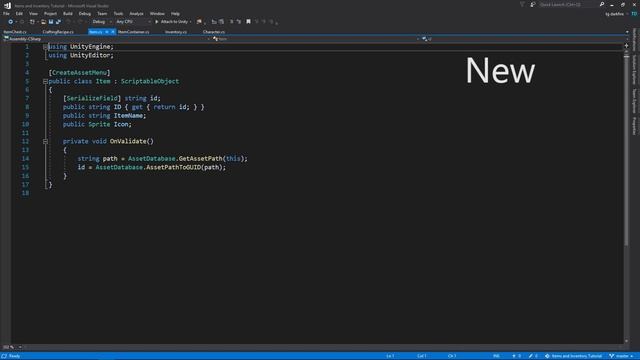The width and height of the screenshot is (640, 360).
Task: Click the Ready status text
Action: coord(14,356)
